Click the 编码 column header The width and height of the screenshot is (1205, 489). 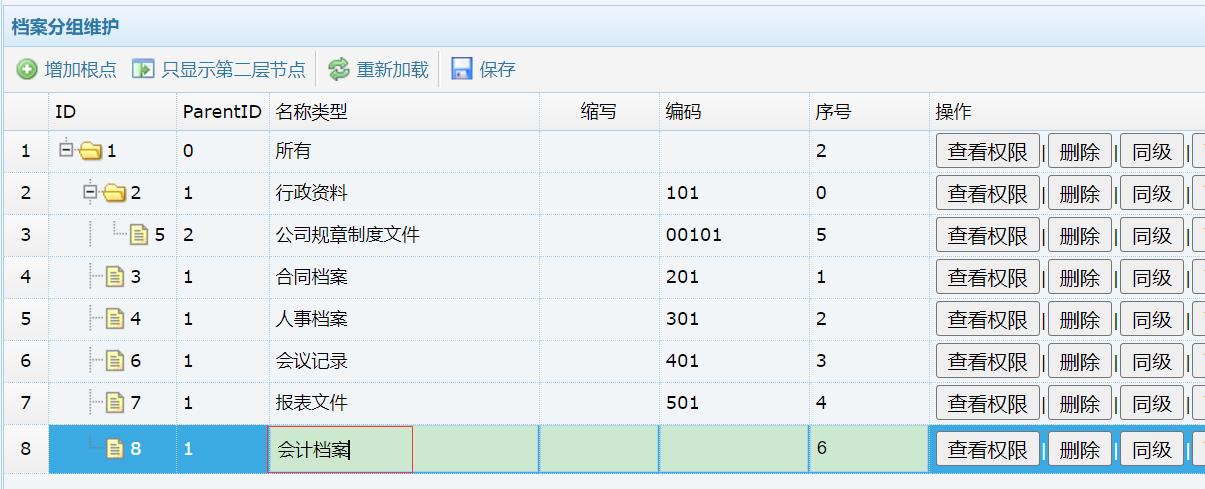(683, 112)
